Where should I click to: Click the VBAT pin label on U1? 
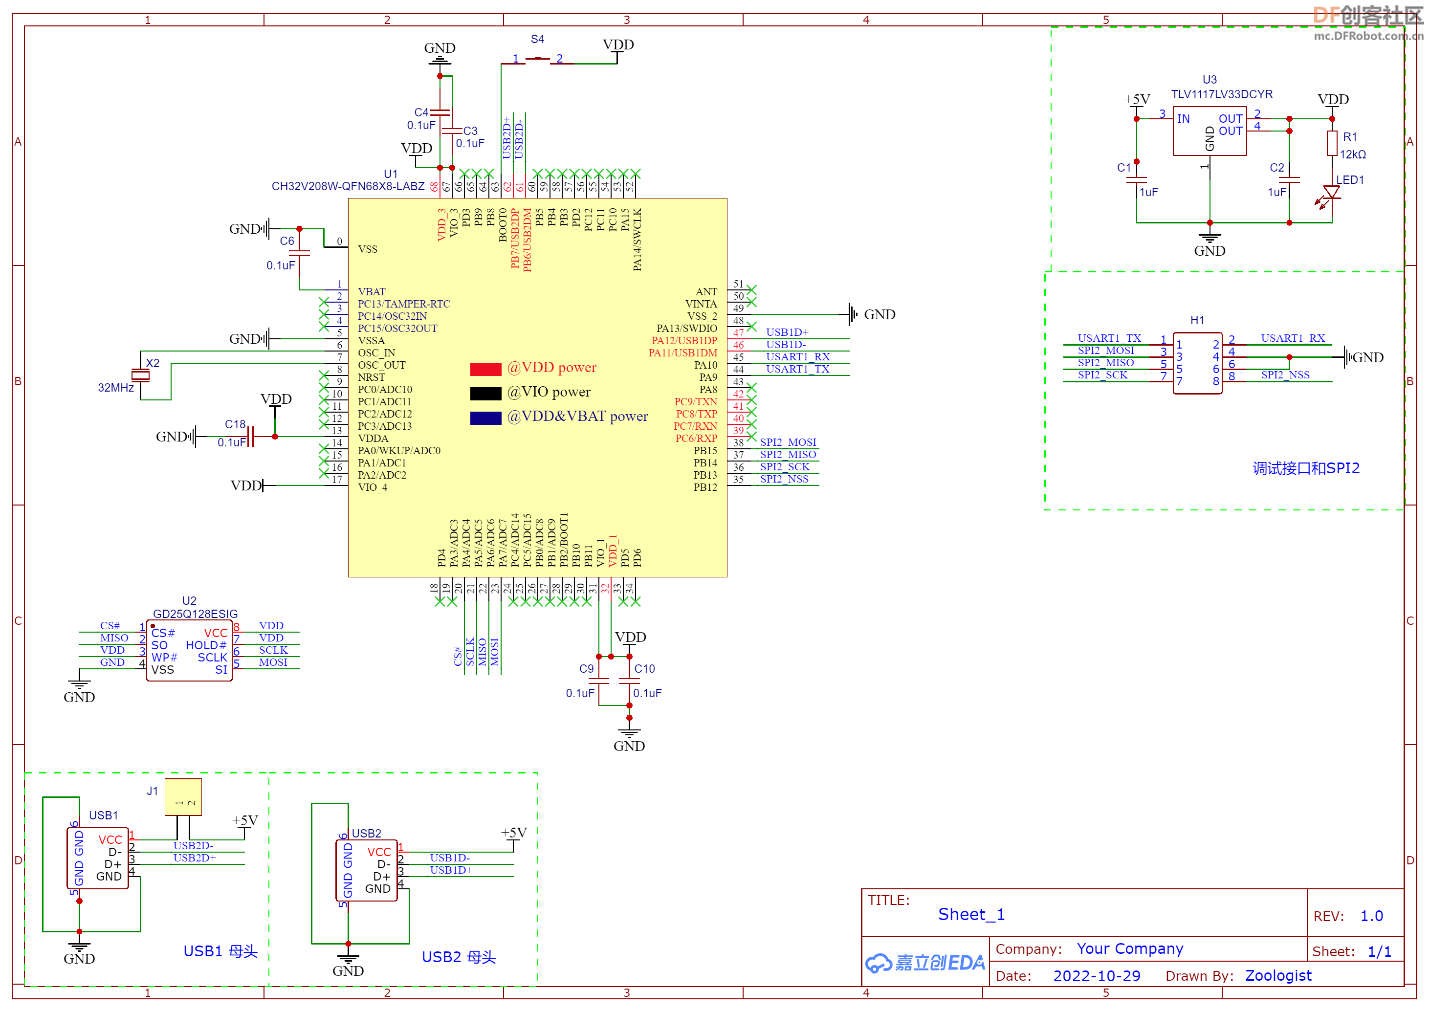click(372, 292)
